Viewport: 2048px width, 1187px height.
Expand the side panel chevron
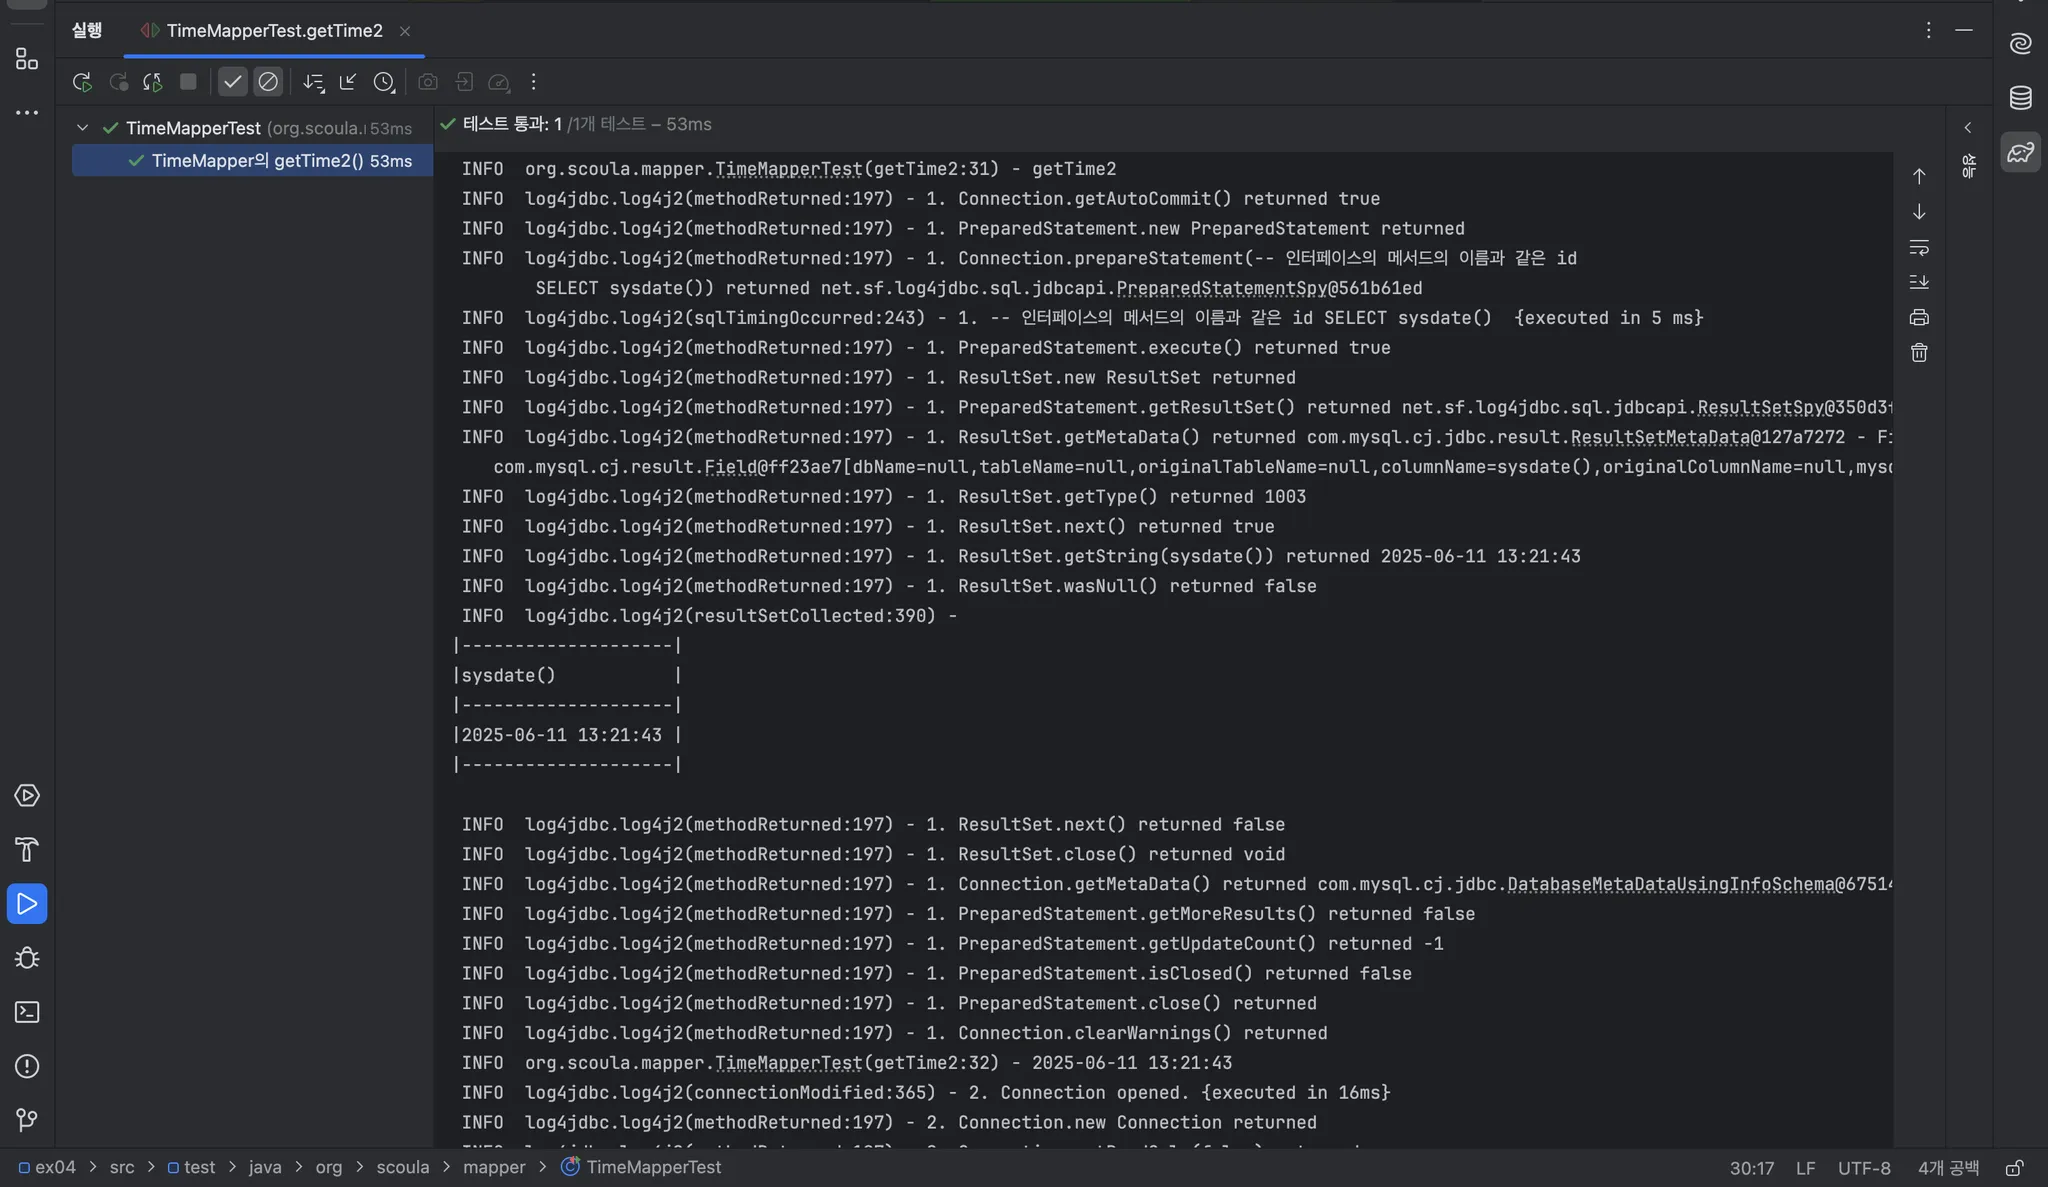tap(1968, 128)
